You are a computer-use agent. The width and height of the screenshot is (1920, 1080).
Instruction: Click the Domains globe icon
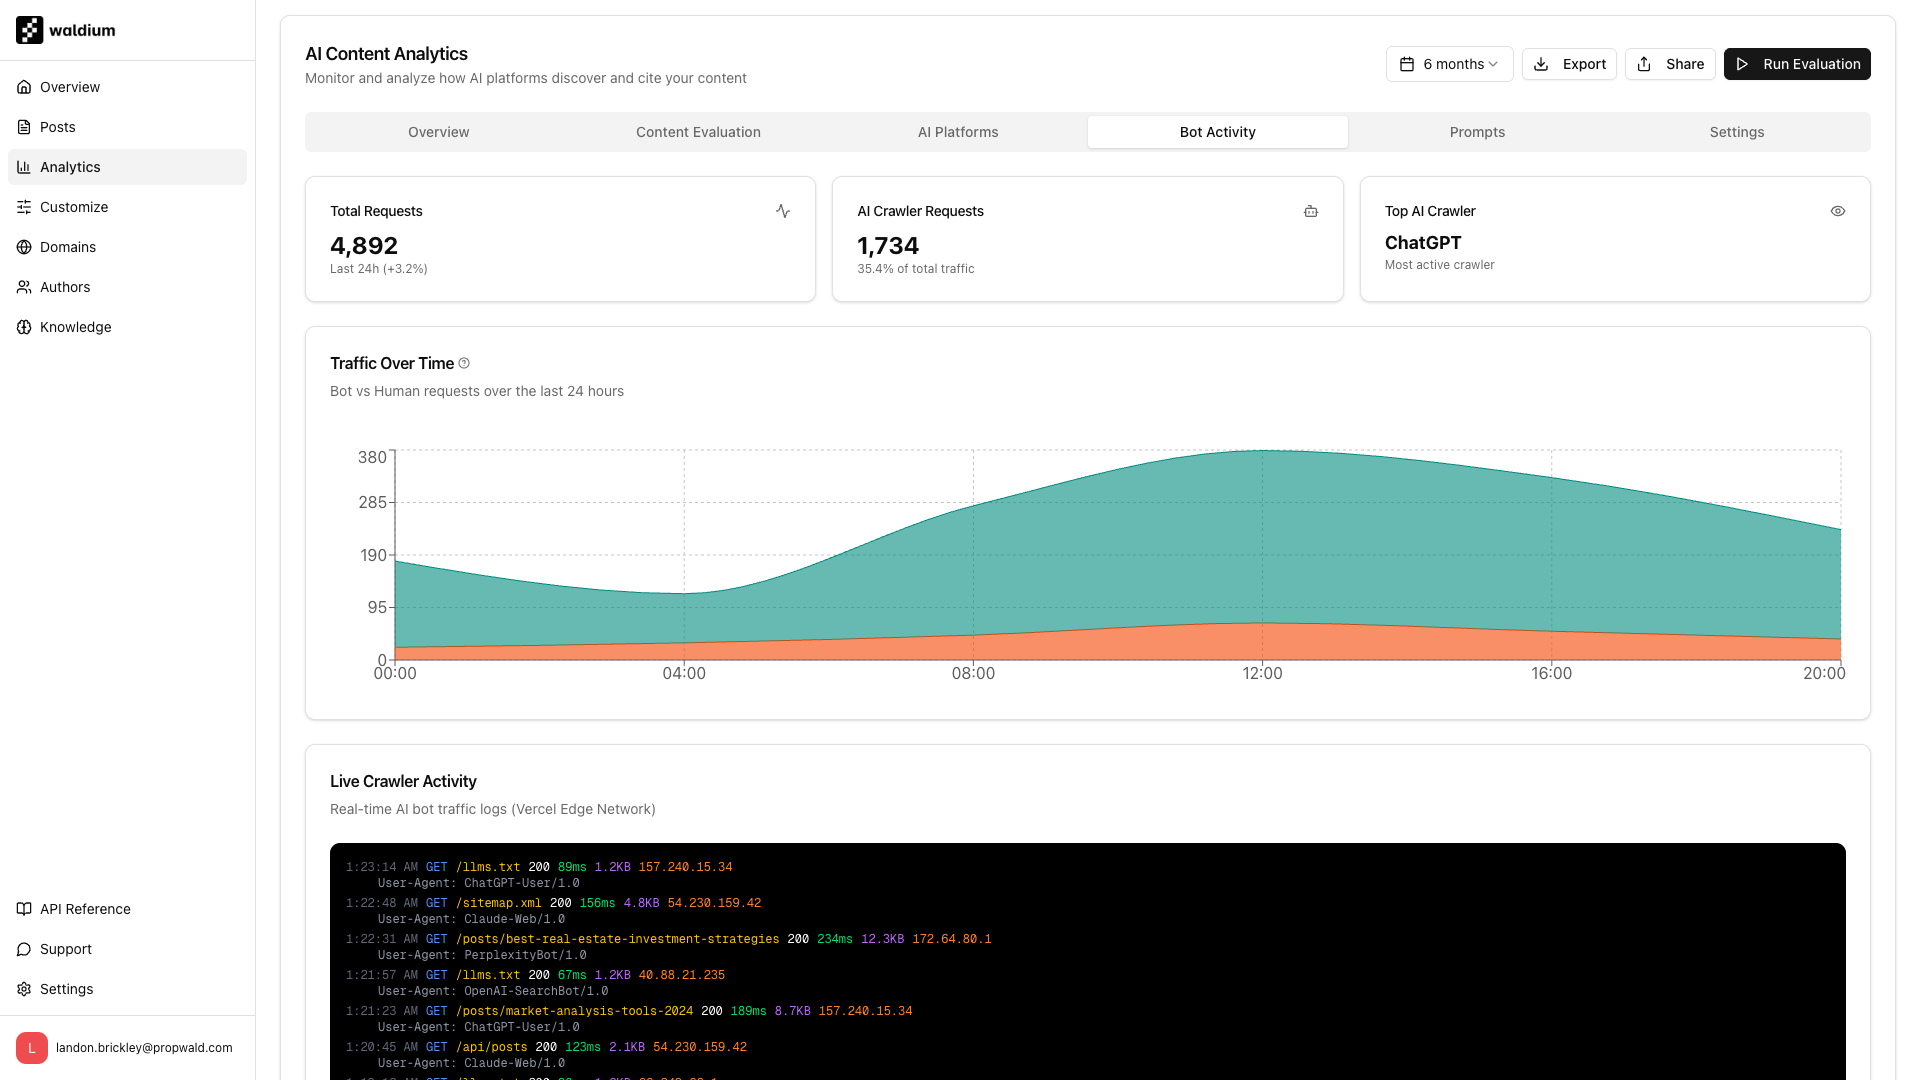tap(24, 247)
